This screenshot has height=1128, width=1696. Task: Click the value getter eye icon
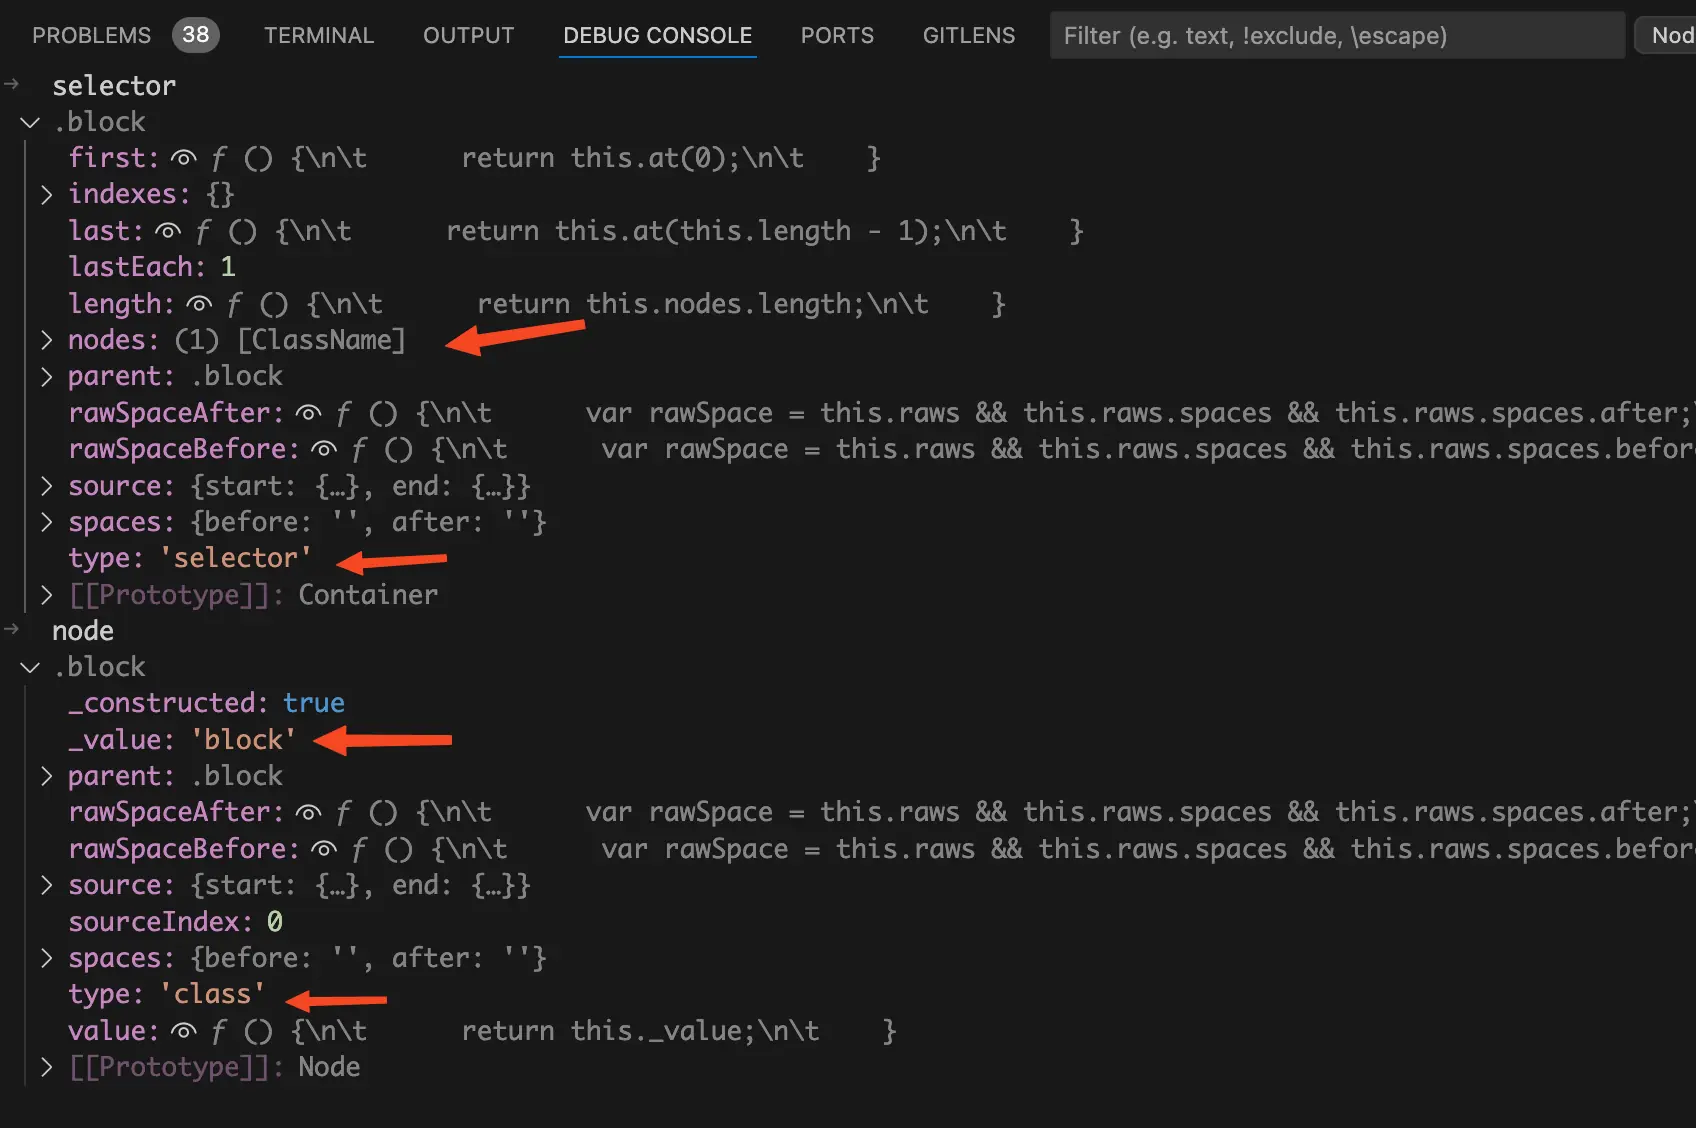[x=184, y=1031]
